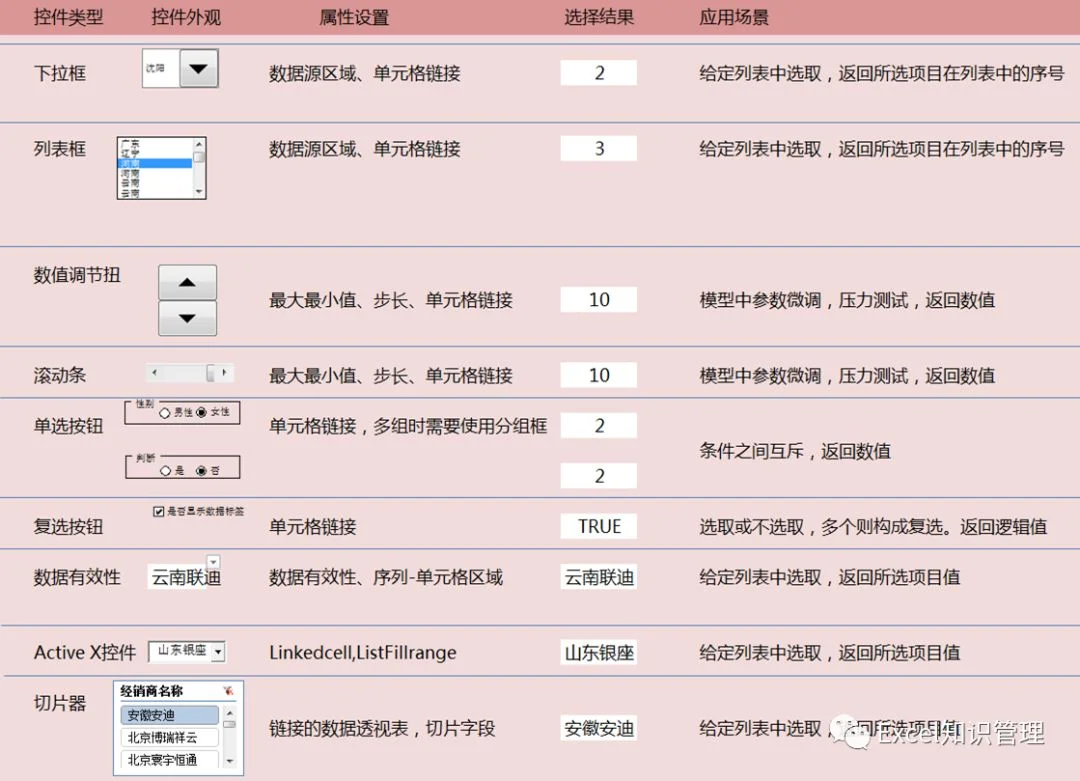Image resolution: width=1080 pixels, height=781 pixels.
Task: Click the 切片器 row label
Action: 60,702
